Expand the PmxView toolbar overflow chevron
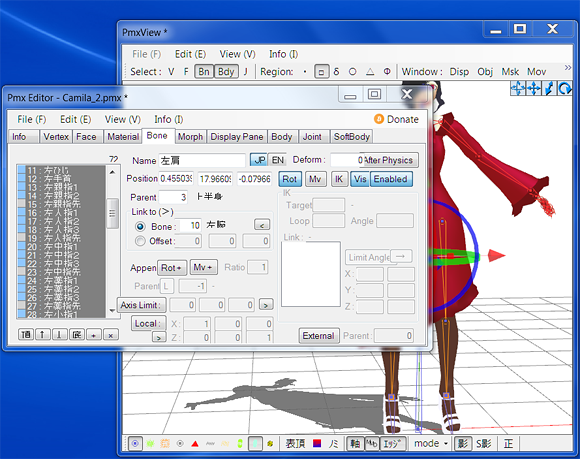Image resolution: width=580 pixels, height=459 pixels. click(567, 67)
